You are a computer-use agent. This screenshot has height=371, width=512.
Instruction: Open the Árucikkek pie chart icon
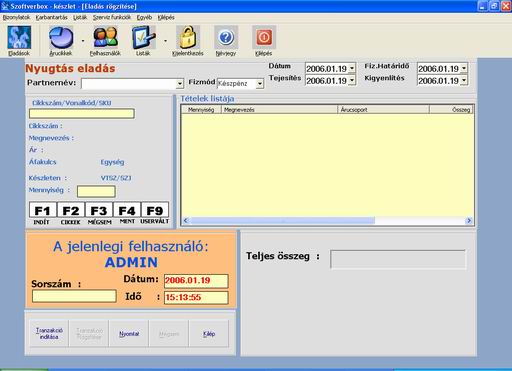tap(61, 38)
